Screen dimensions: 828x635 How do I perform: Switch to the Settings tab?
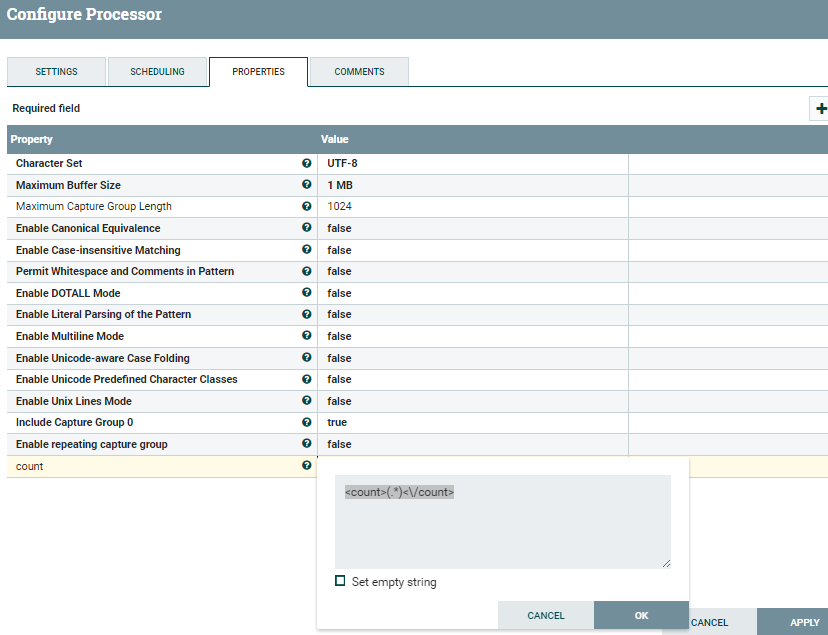(56, 72)
